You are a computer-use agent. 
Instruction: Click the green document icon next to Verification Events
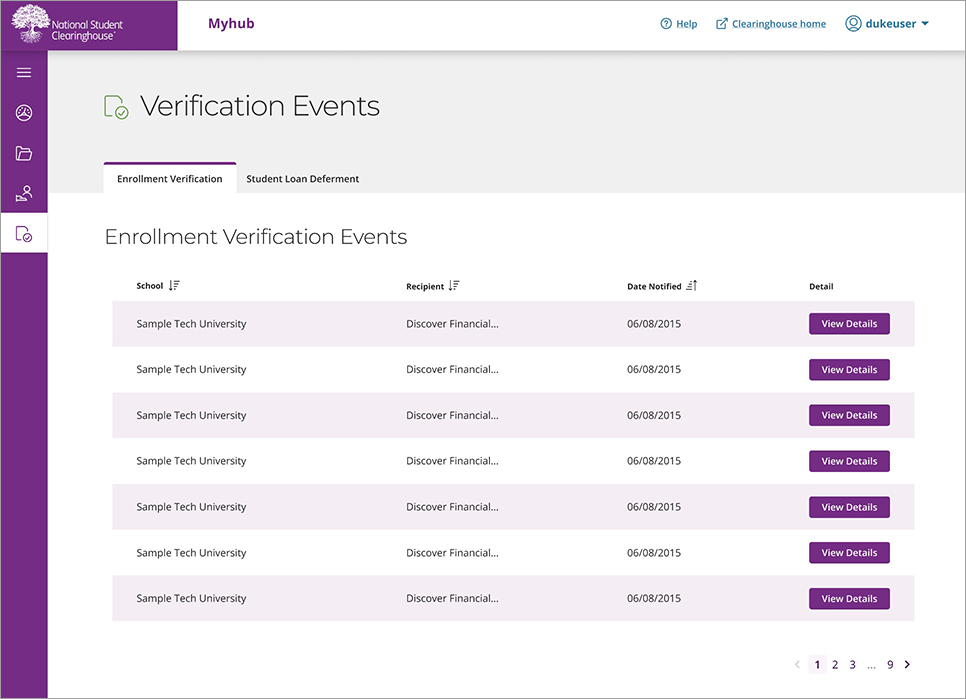click(116, 107)
